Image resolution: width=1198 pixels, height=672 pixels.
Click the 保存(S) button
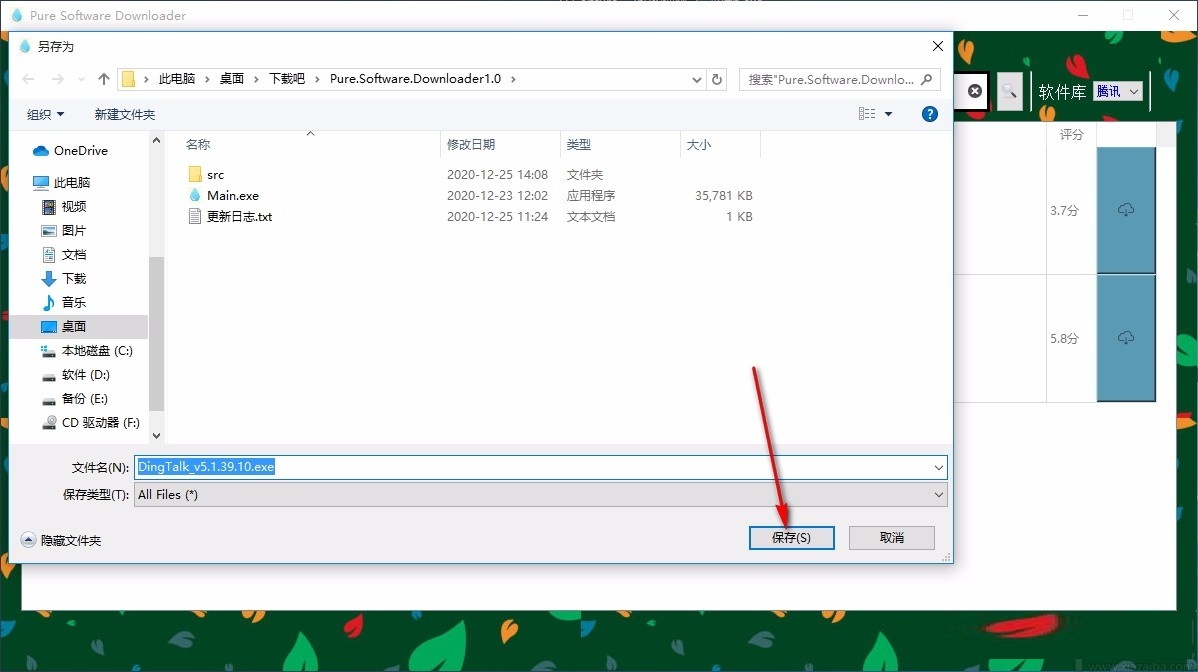click(791, 537)
